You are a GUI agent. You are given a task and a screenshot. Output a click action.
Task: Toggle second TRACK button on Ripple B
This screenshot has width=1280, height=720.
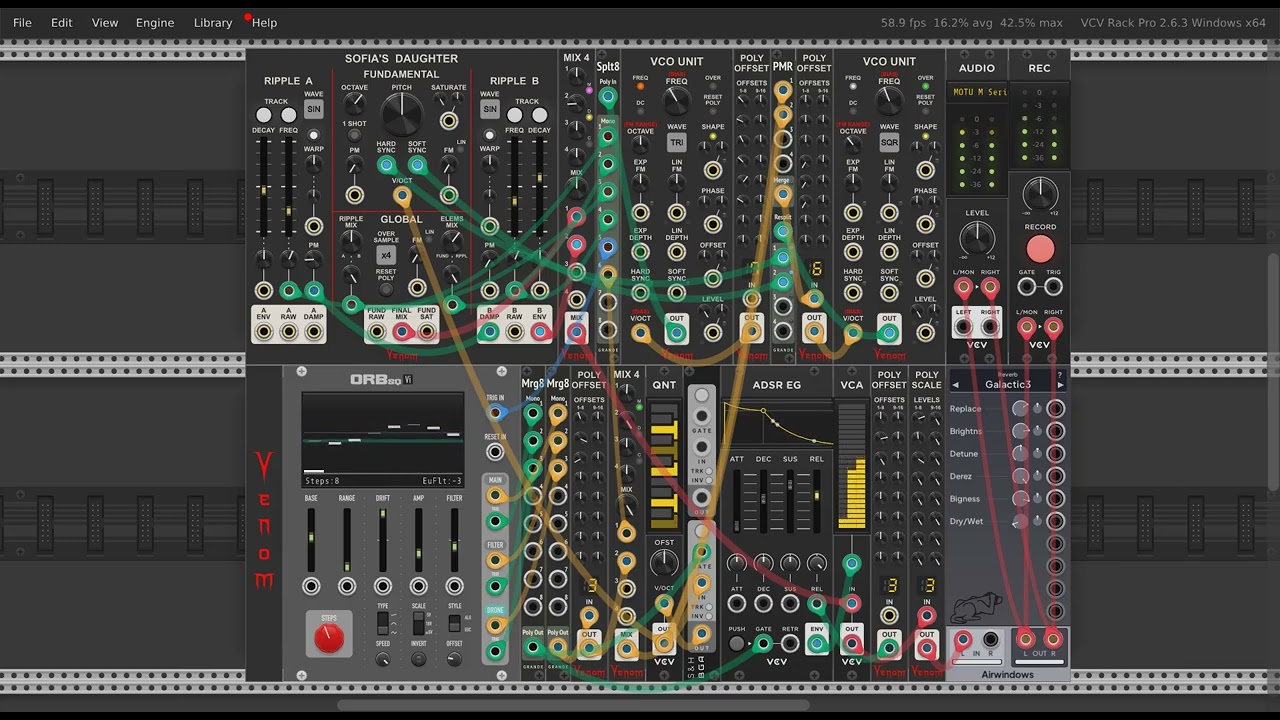point(539,115)
